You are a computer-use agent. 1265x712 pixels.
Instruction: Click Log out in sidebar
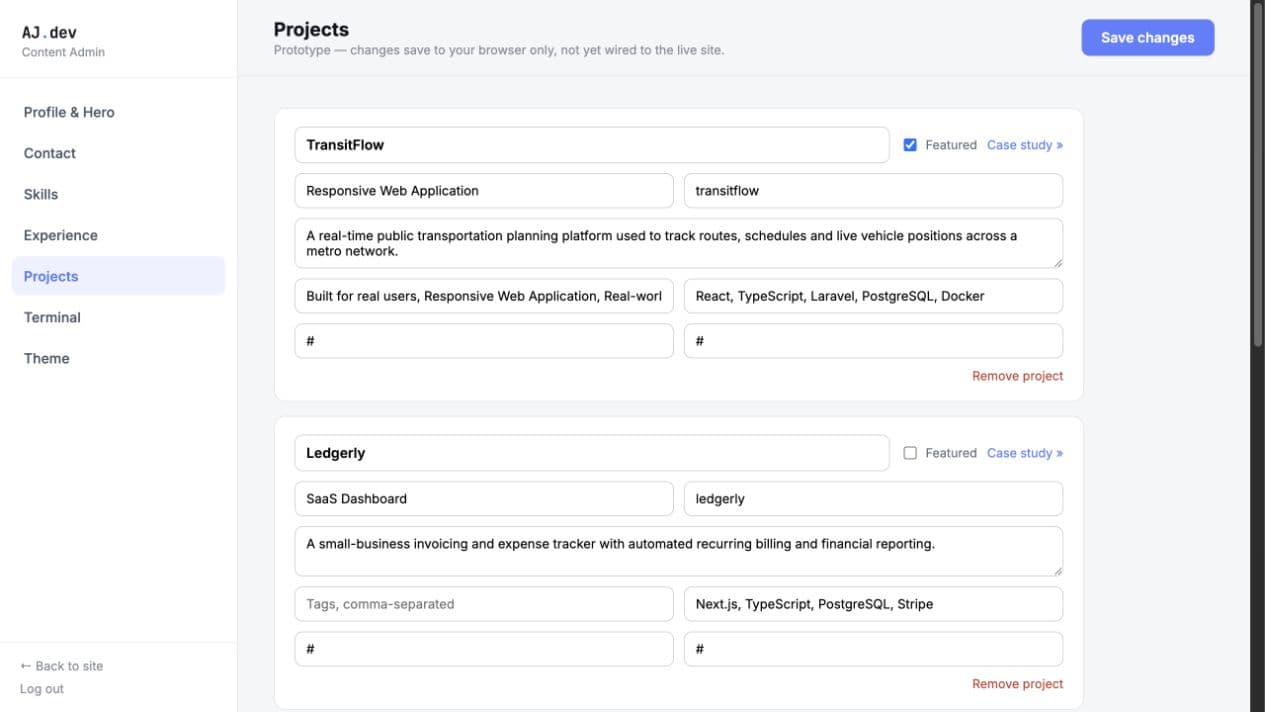point(42,689)
